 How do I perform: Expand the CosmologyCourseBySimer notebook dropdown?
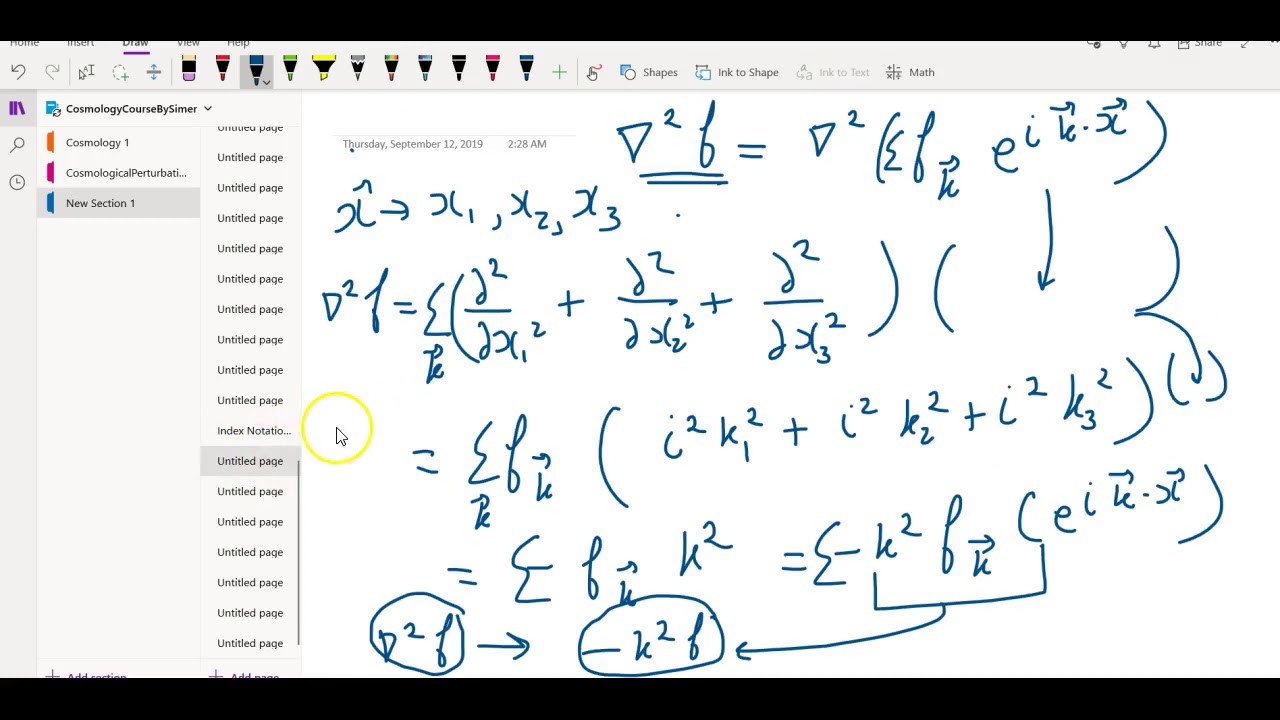208,108
